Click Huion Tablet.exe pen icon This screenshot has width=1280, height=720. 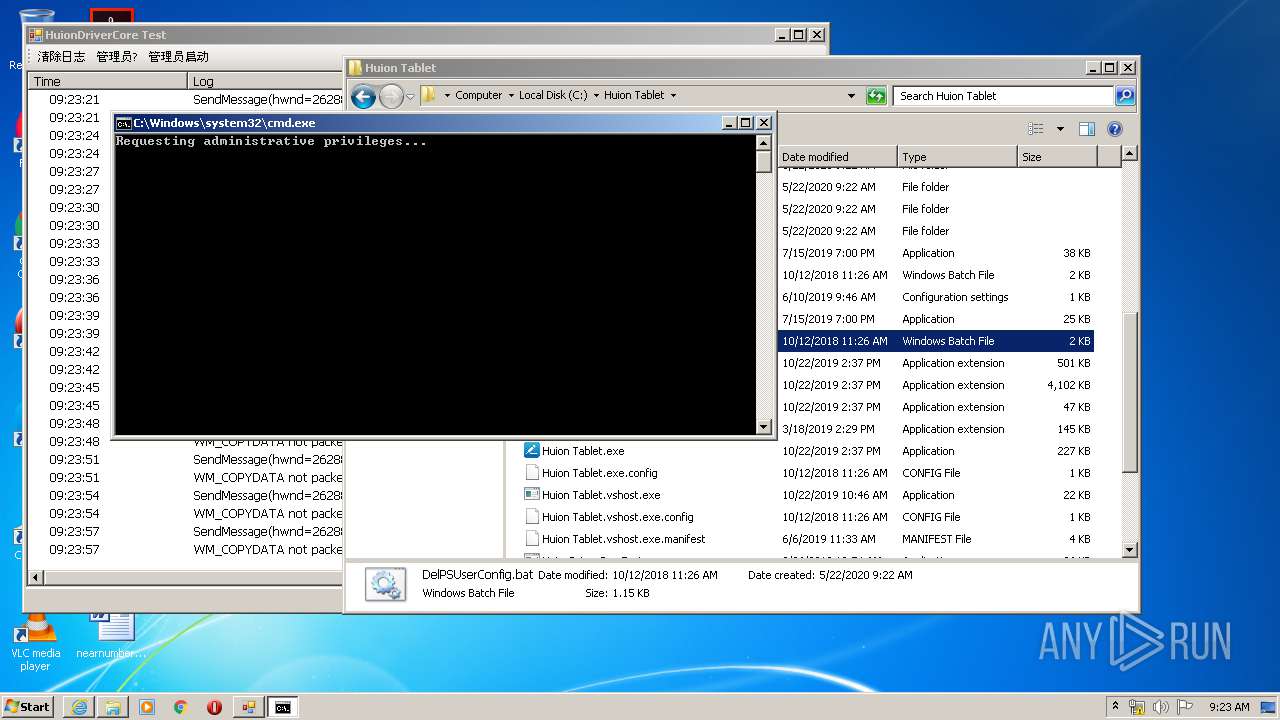coord(532,451)
